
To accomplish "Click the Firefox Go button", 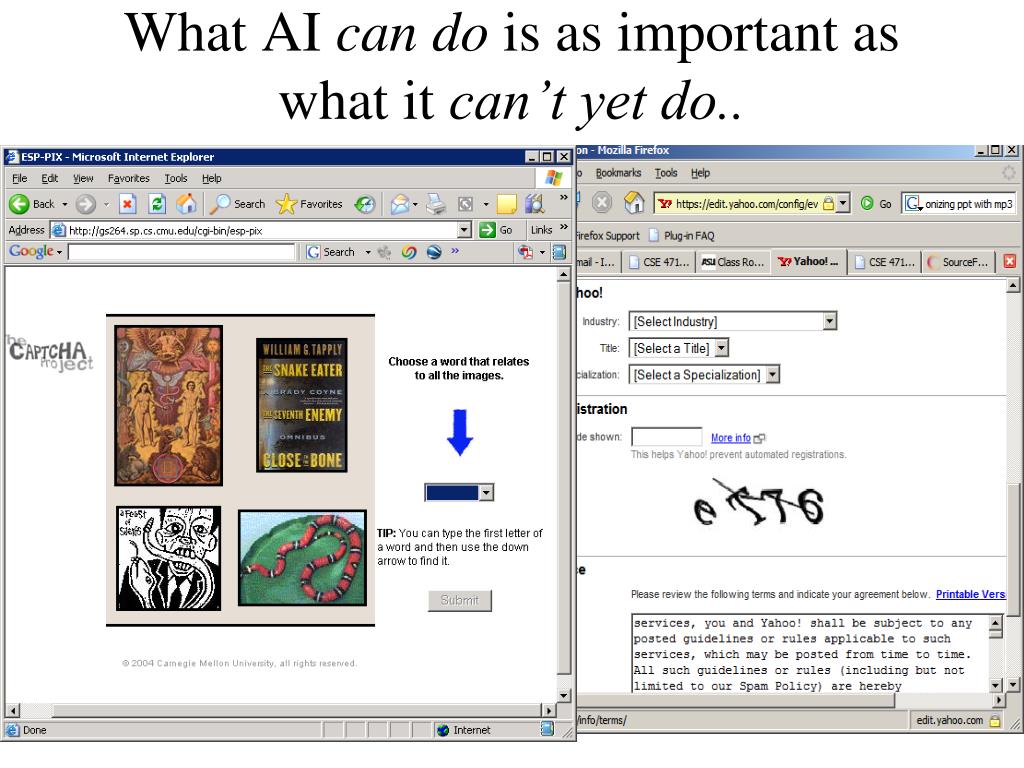I will 876,204.
